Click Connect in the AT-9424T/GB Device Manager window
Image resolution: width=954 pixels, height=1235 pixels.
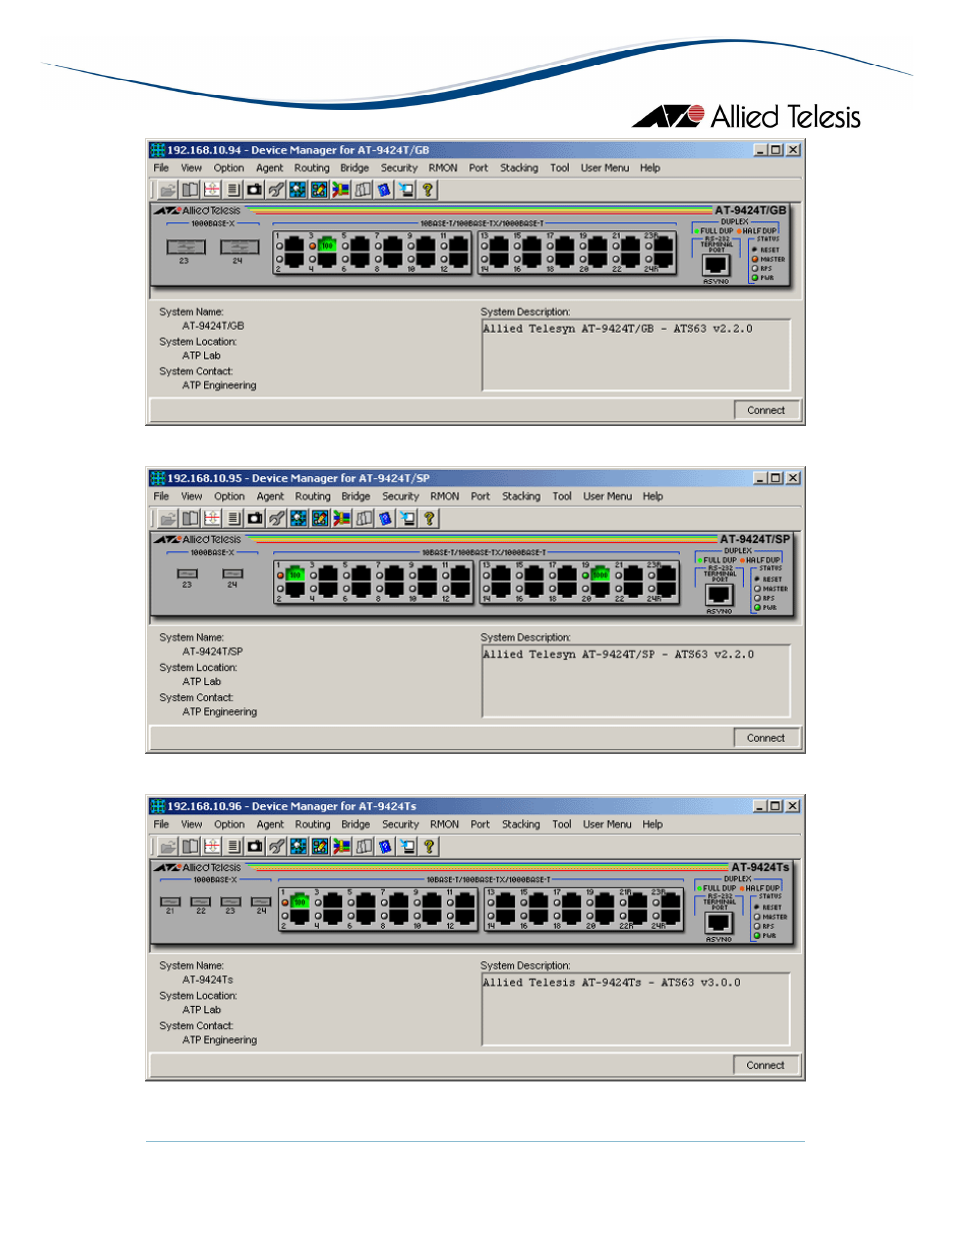[766, 410]
